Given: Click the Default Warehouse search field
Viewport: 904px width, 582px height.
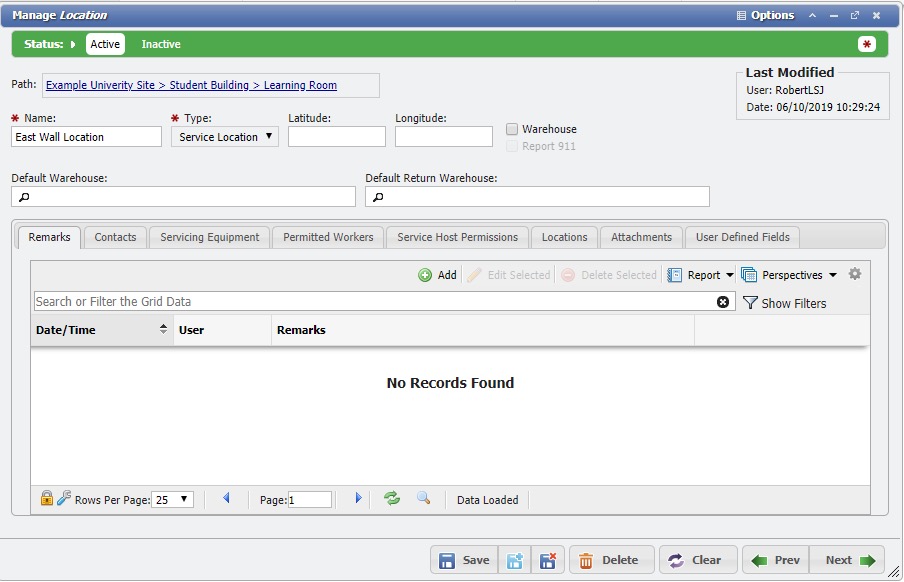Looking at the screenshot, I should click(183, 197).
